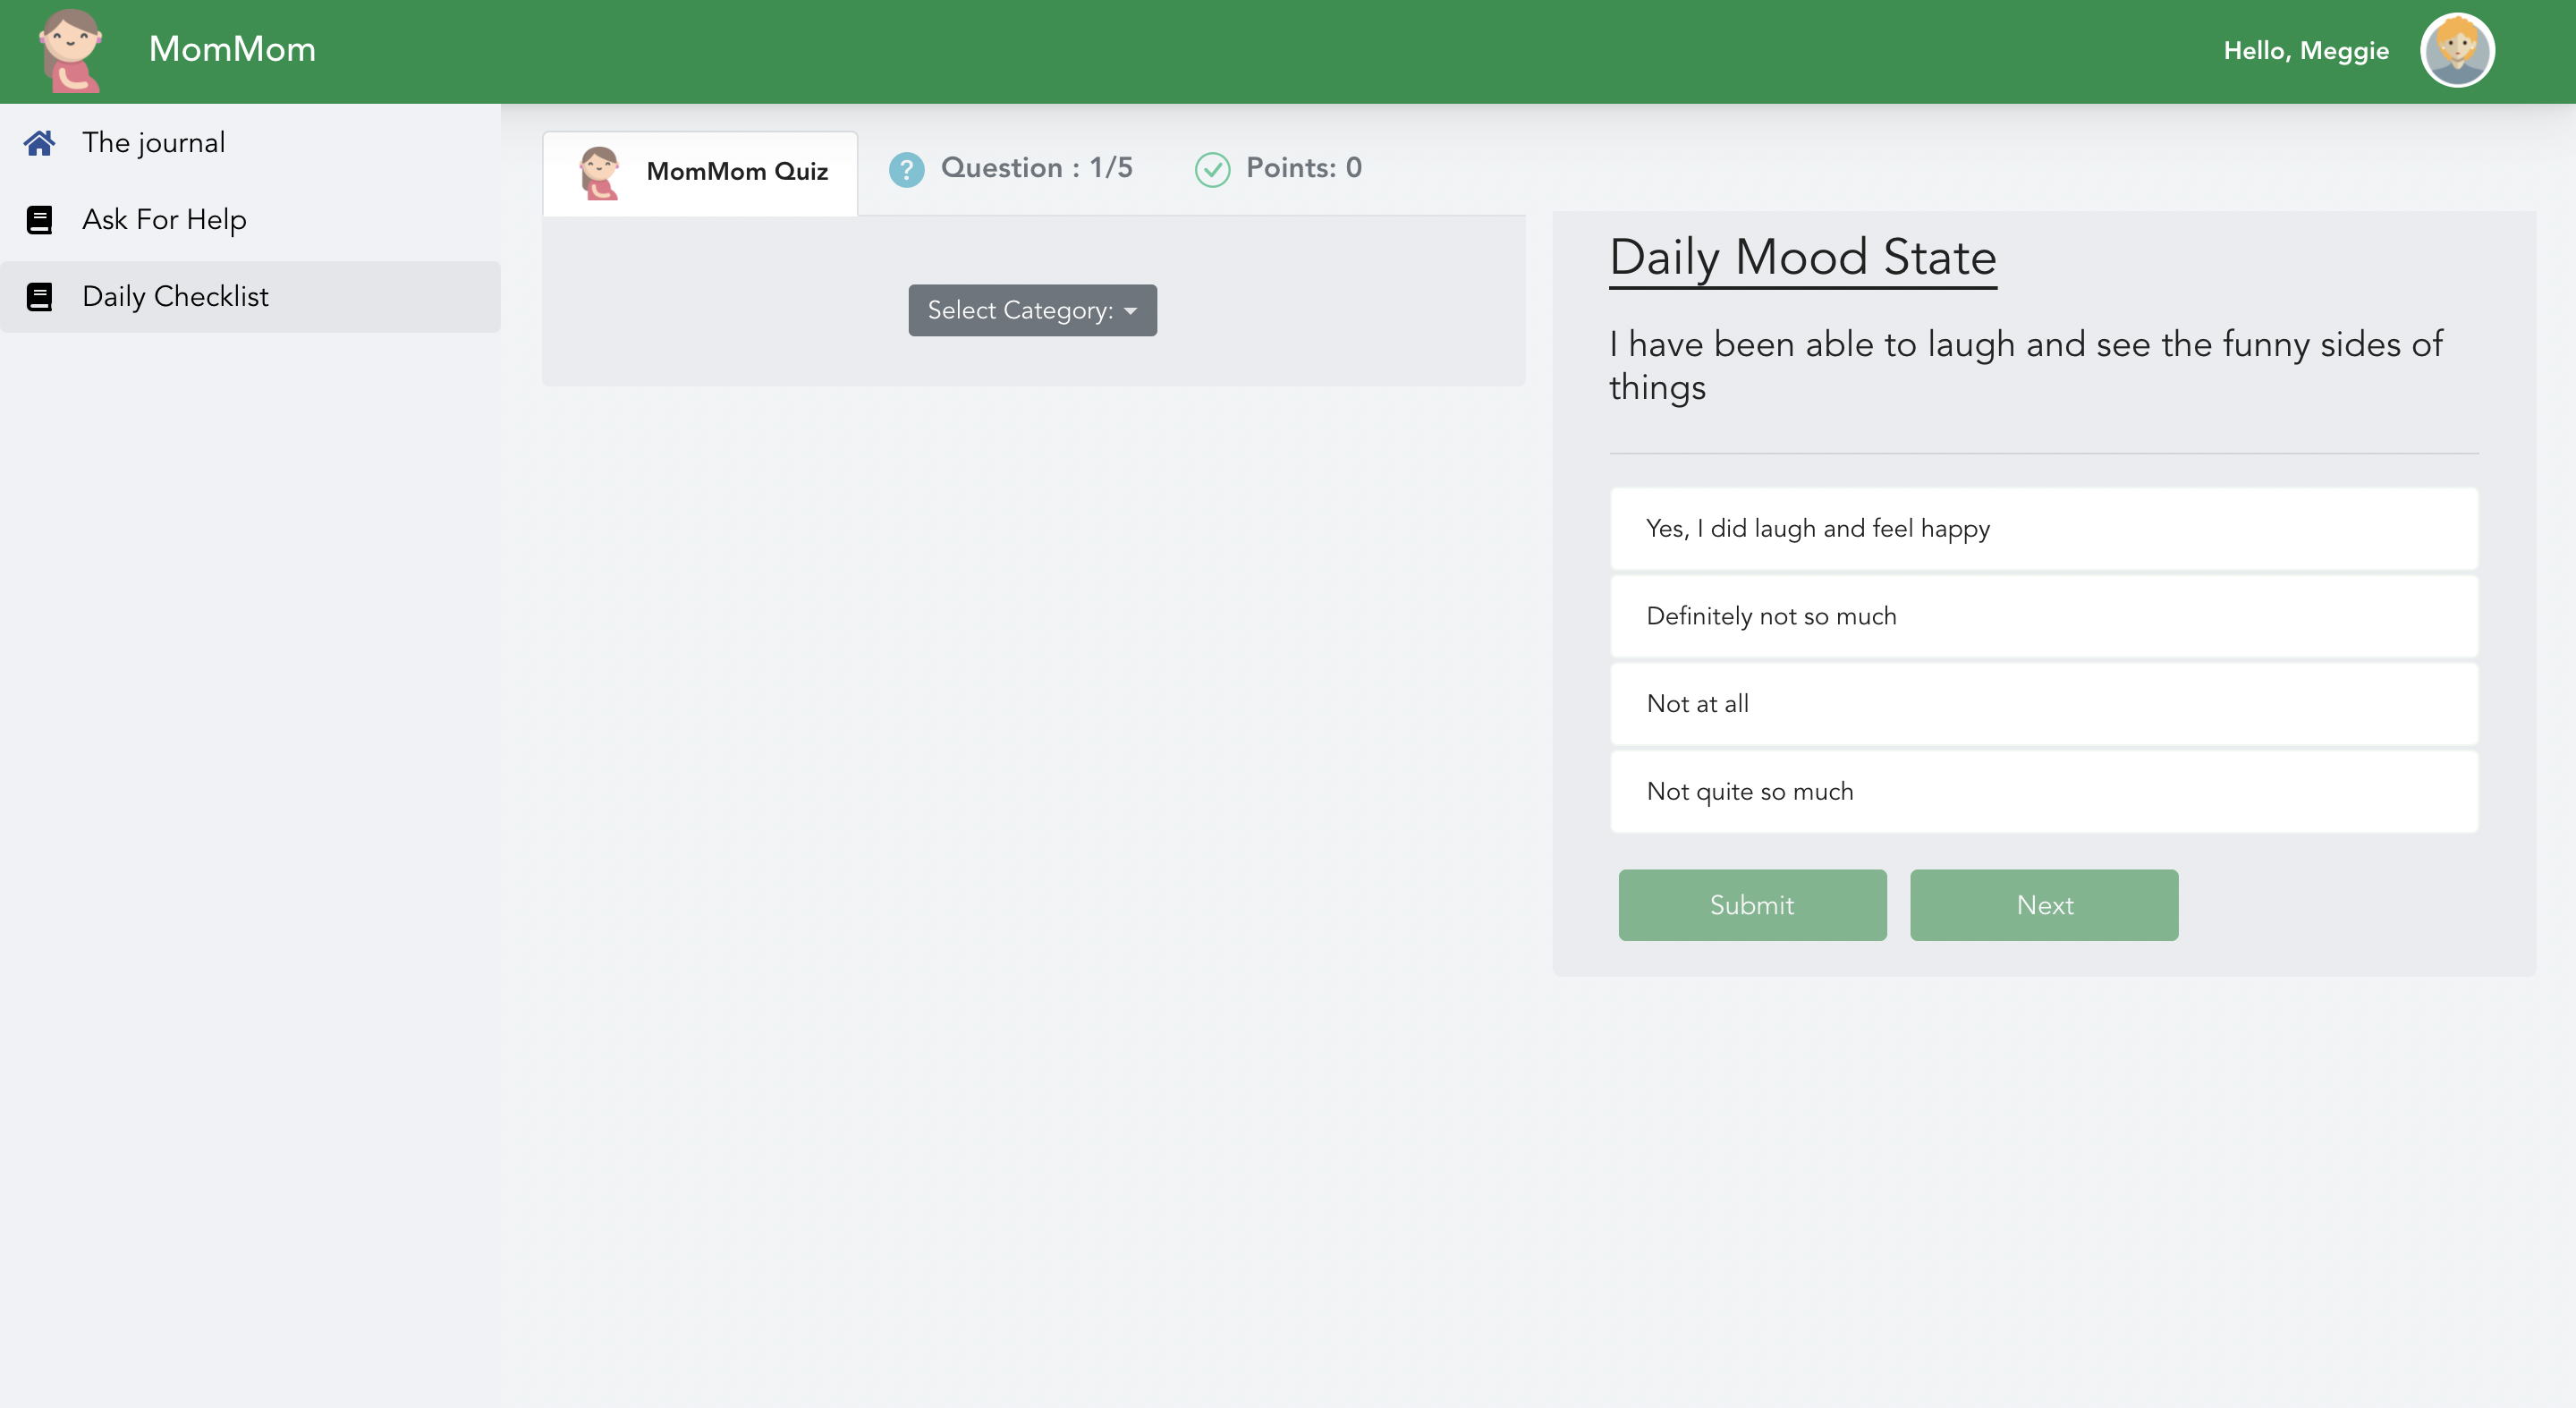Screen dimensions: 2576x1408
Task: Click the blue question mark icon
Action: (906, 170)
